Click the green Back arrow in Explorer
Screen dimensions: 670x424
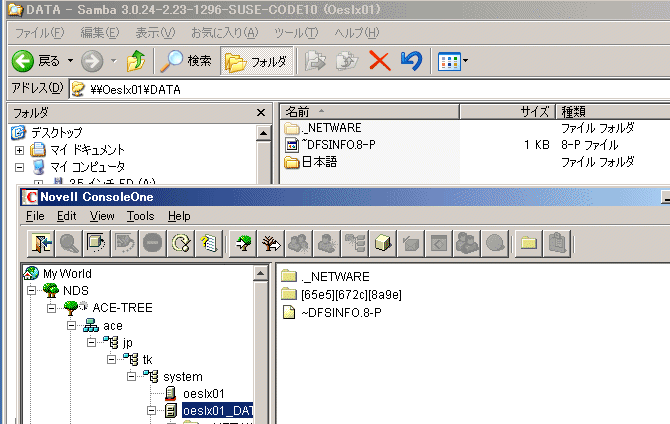23,61
